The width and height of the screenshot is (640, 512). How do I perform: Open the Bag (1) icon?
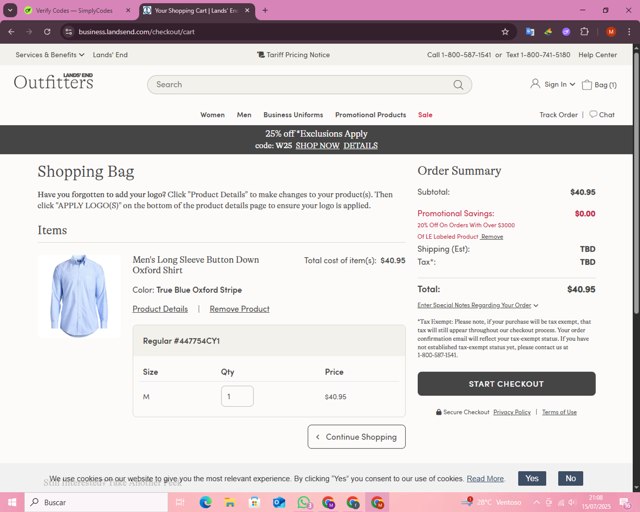pyautogui.click(x=599, y=85)
